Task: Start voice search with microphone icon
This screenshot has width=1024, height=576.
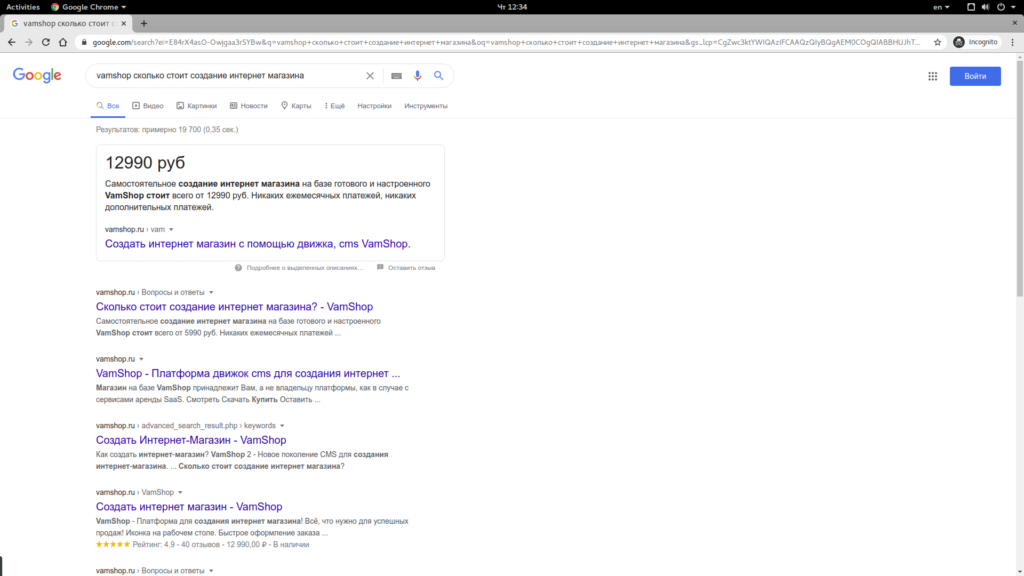Action: [417, 76]
